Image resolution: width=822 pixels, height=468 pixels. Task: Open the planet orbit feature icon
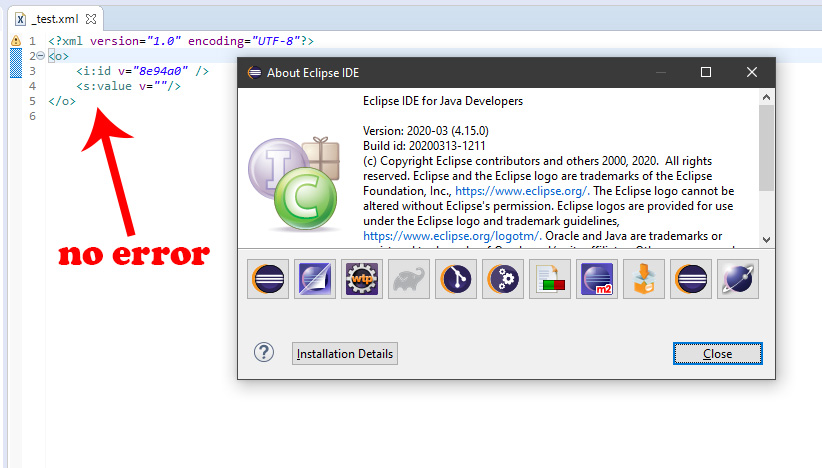pos(738,279)
